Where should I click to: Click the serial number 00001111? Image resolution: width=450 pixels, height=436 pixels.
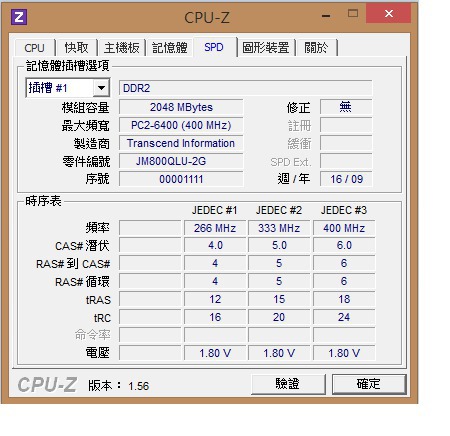181,179
